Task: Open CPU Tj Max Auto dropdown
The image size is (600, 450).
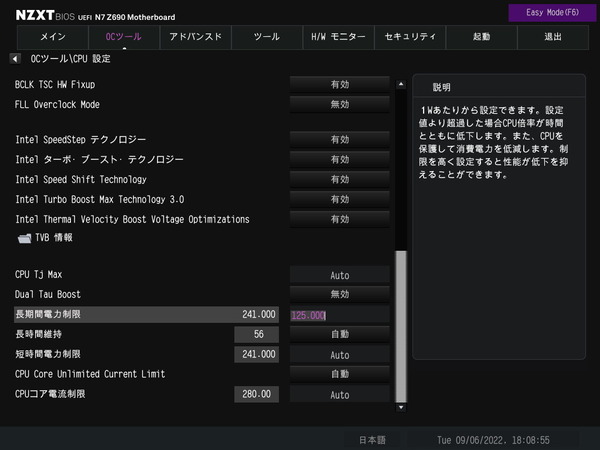Action: [x=339, y=275]
